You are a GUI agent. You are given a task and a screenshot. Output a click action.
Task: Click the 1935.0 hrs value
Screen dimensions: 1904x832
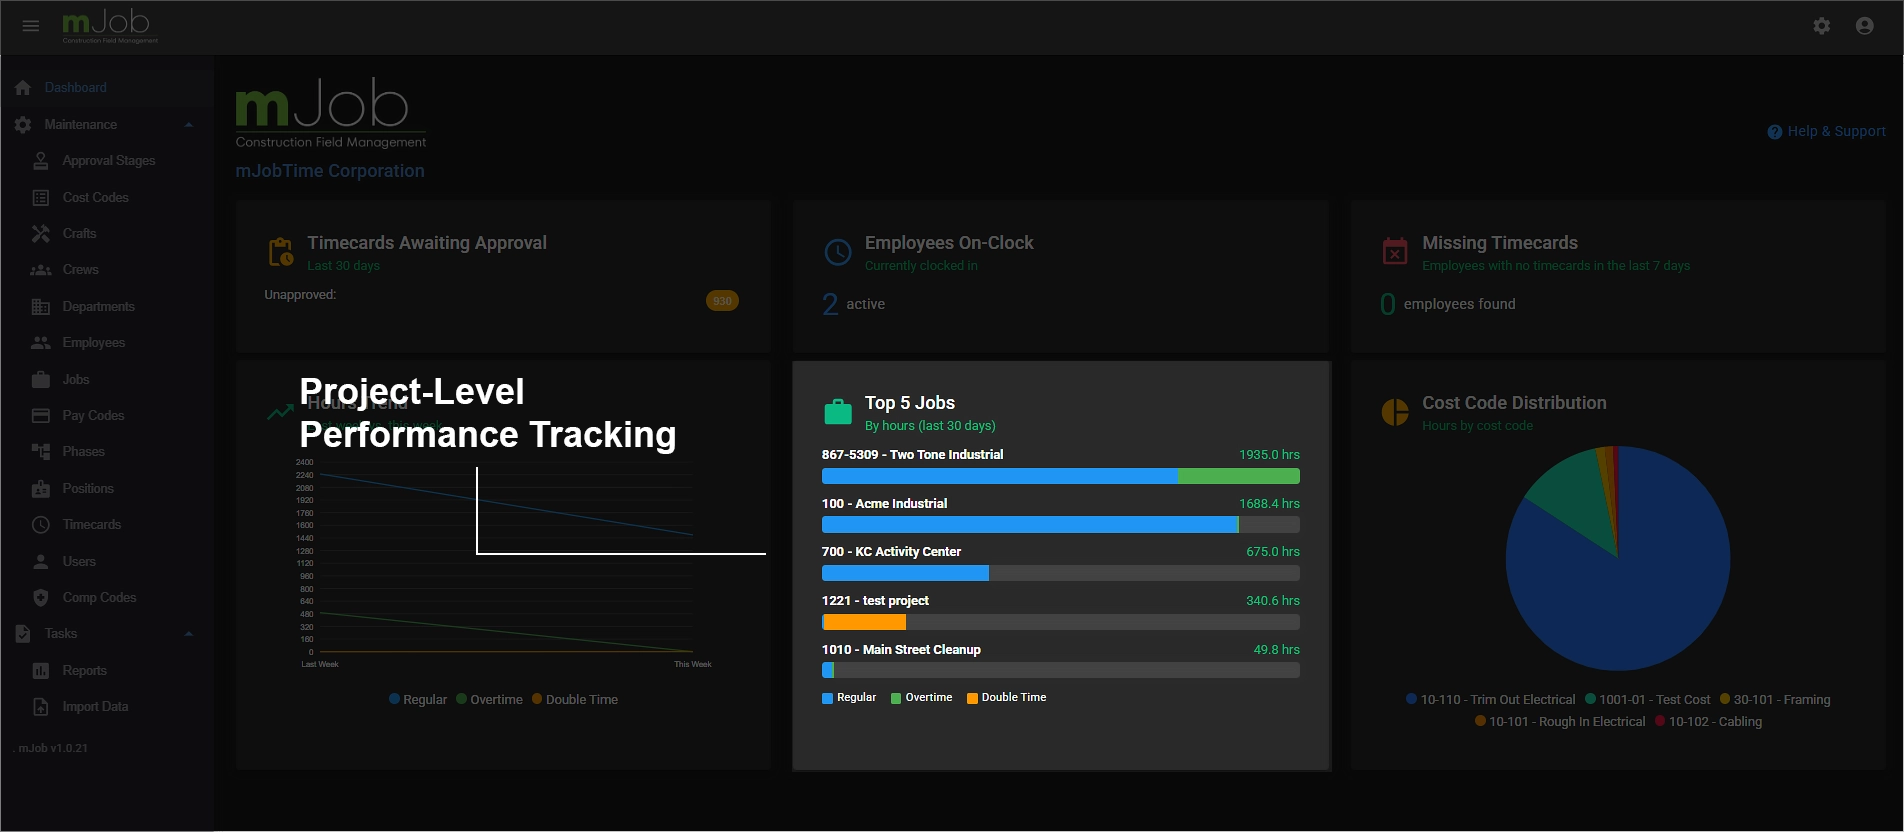point(1270,455)
